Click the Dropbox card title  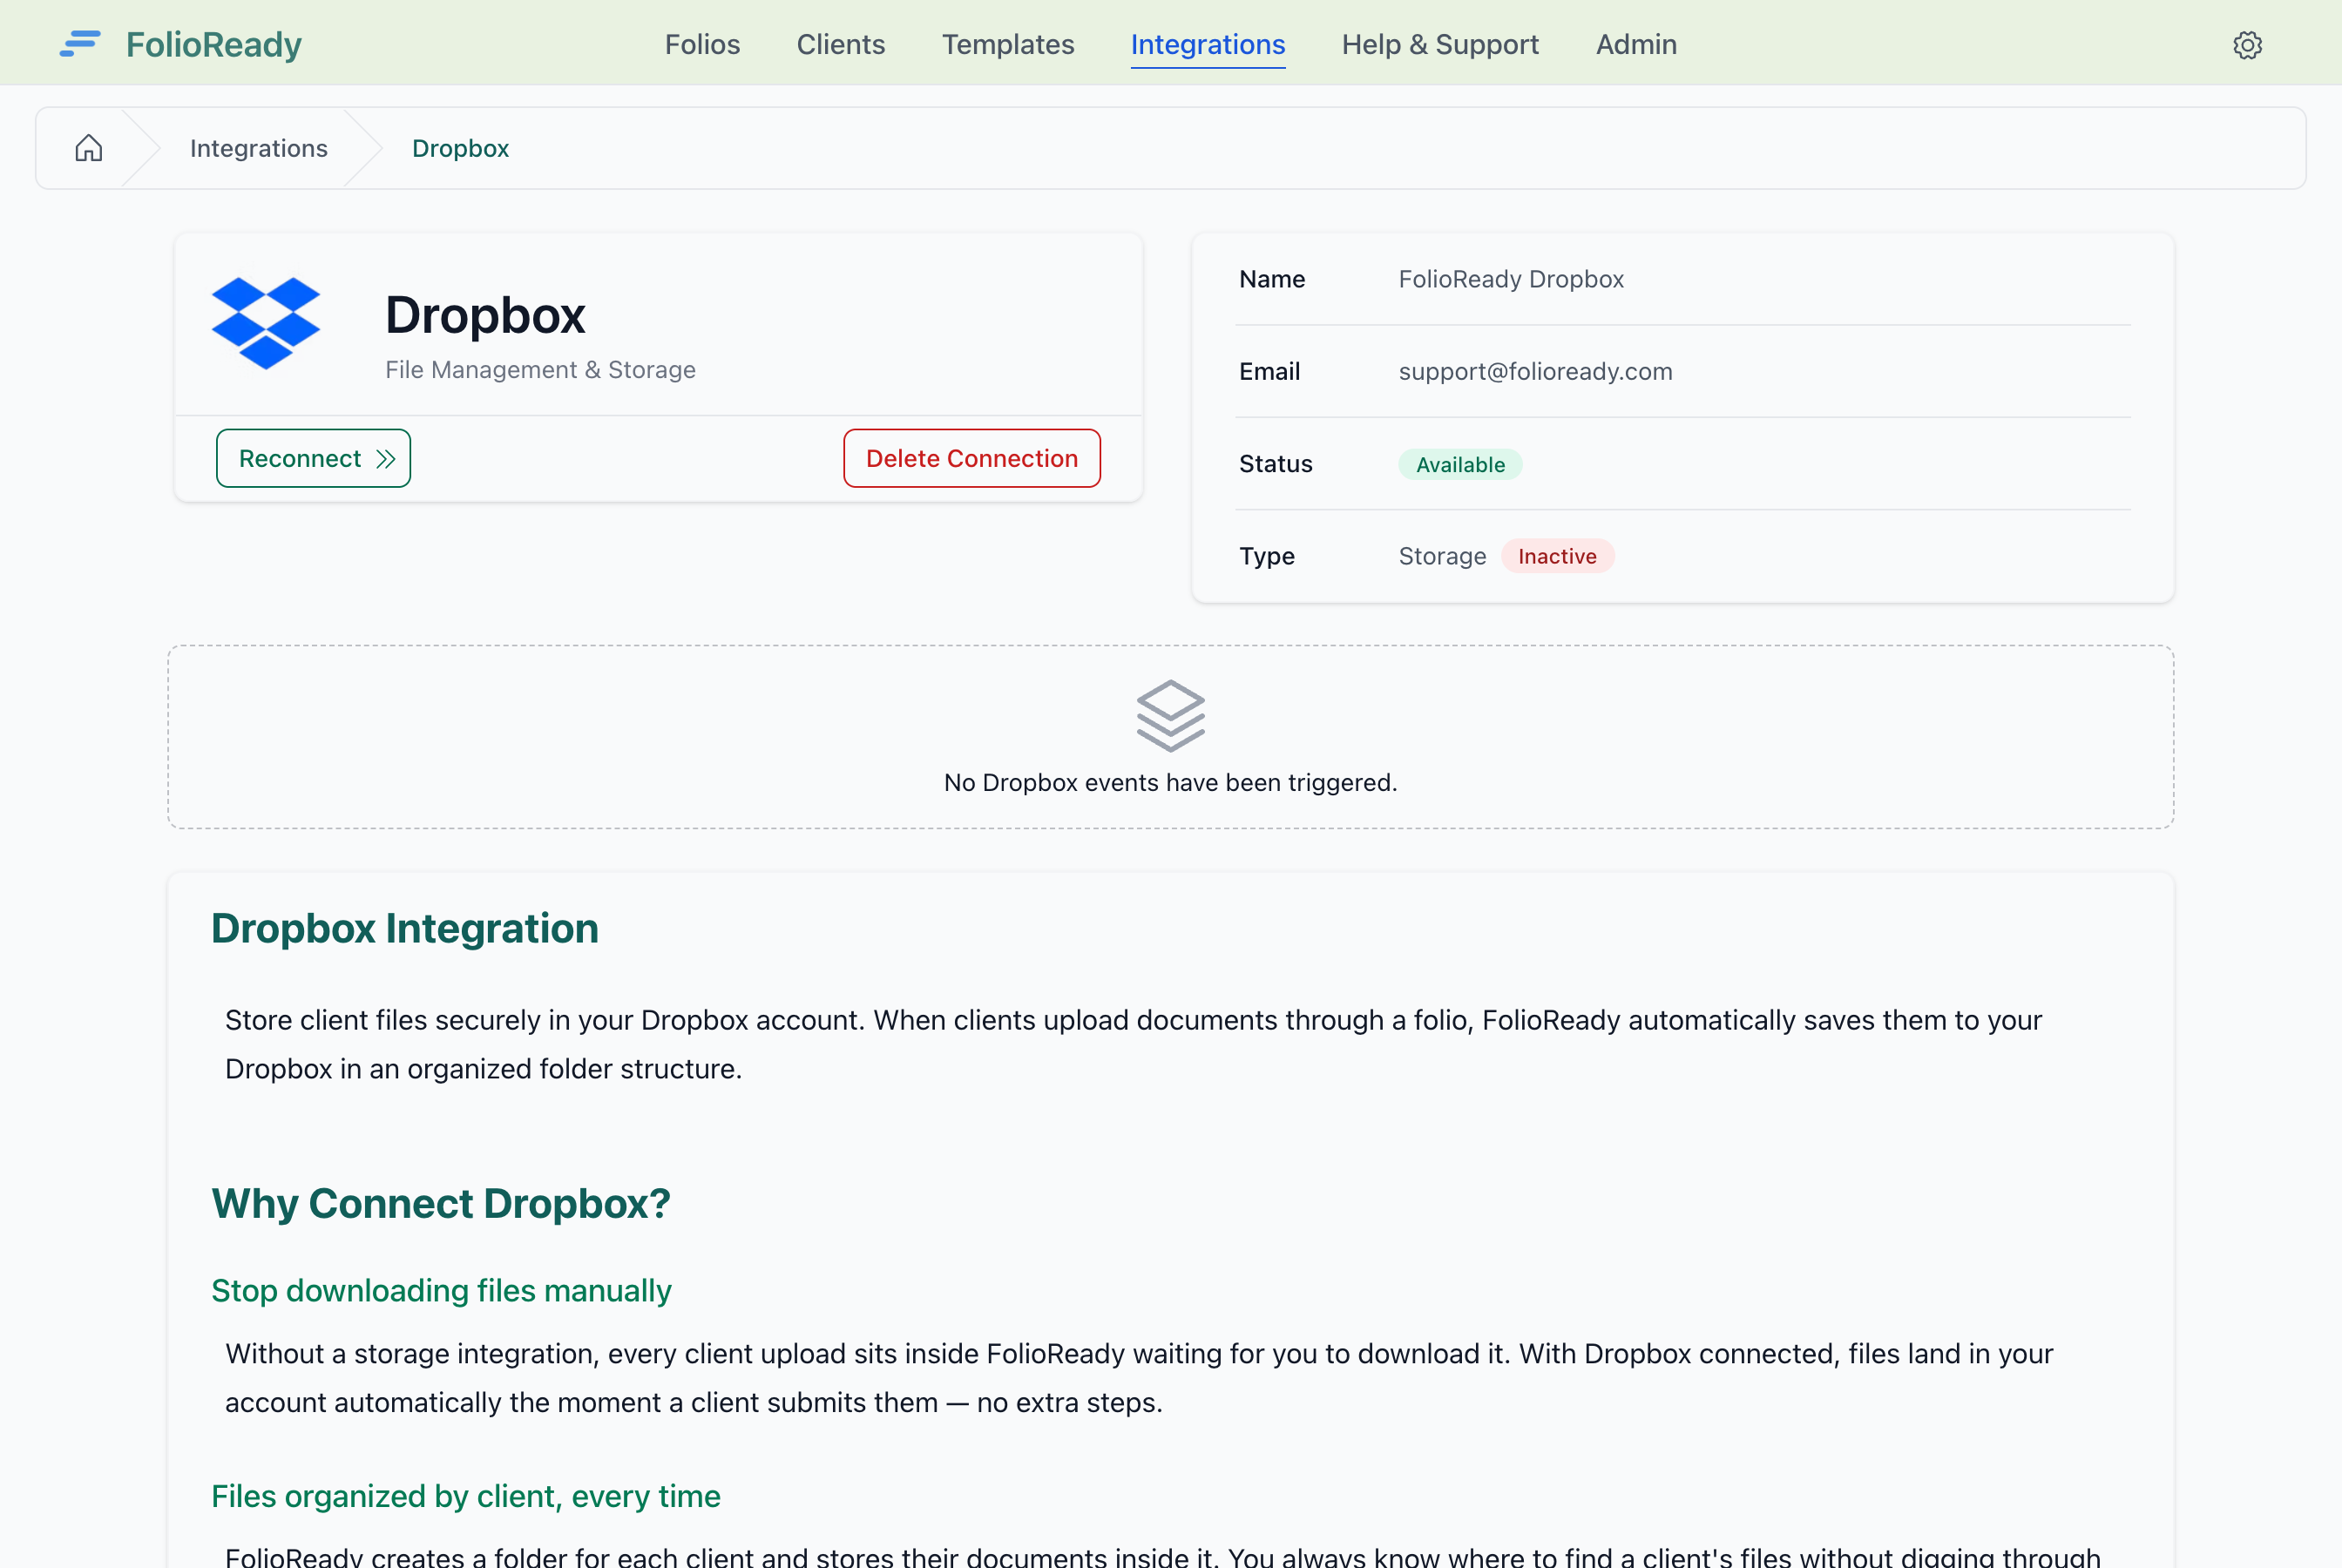tap(485, 315)
